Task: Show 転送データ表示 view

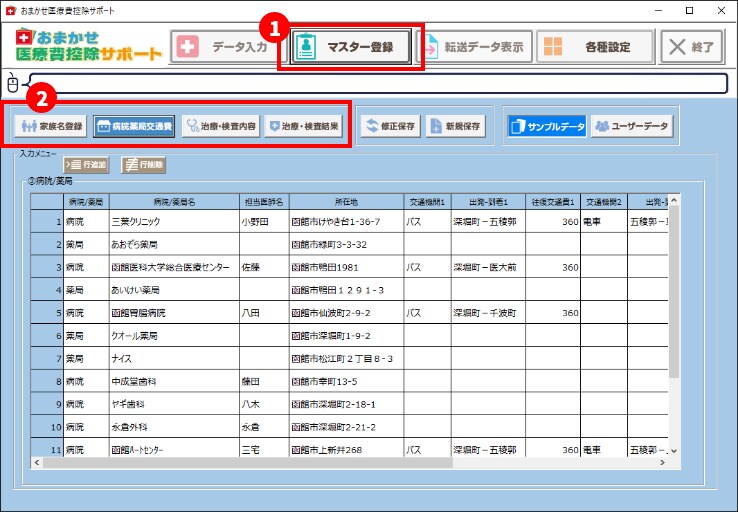Action: click(x=474, y=47)
